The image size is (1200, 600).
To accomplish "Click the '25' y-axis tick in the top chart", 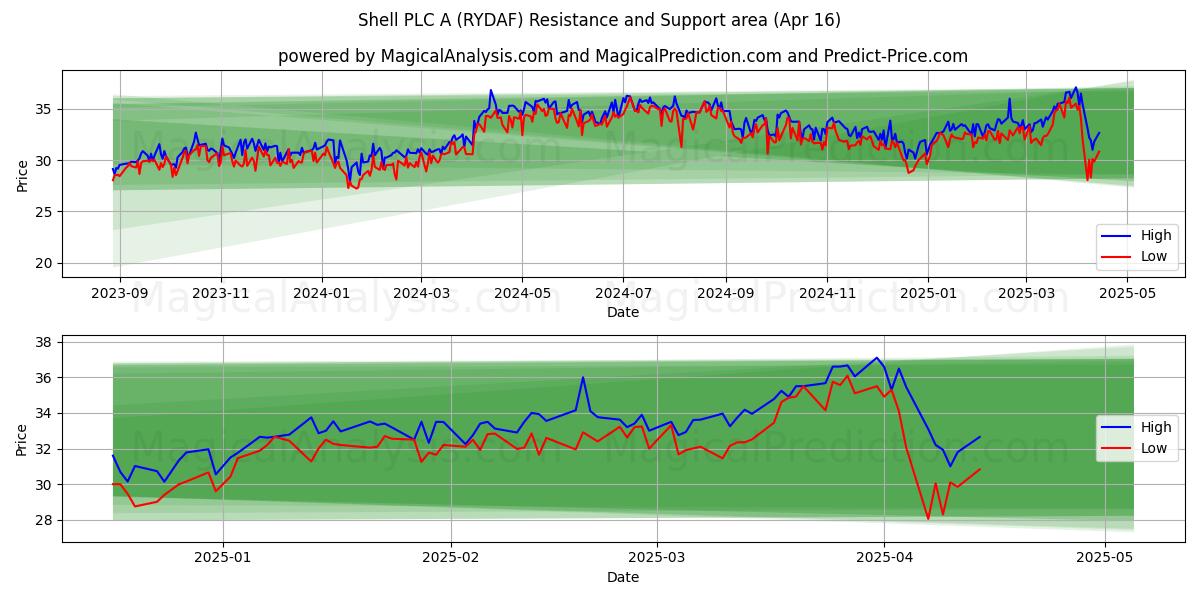I will (x=46, y=212).
